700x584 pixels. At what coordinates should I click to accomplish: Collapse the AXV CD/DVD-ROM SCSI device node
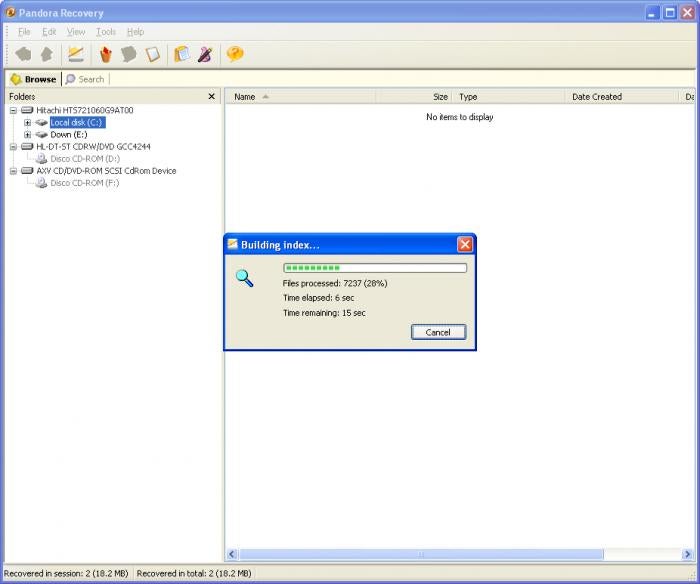[13, 171]
